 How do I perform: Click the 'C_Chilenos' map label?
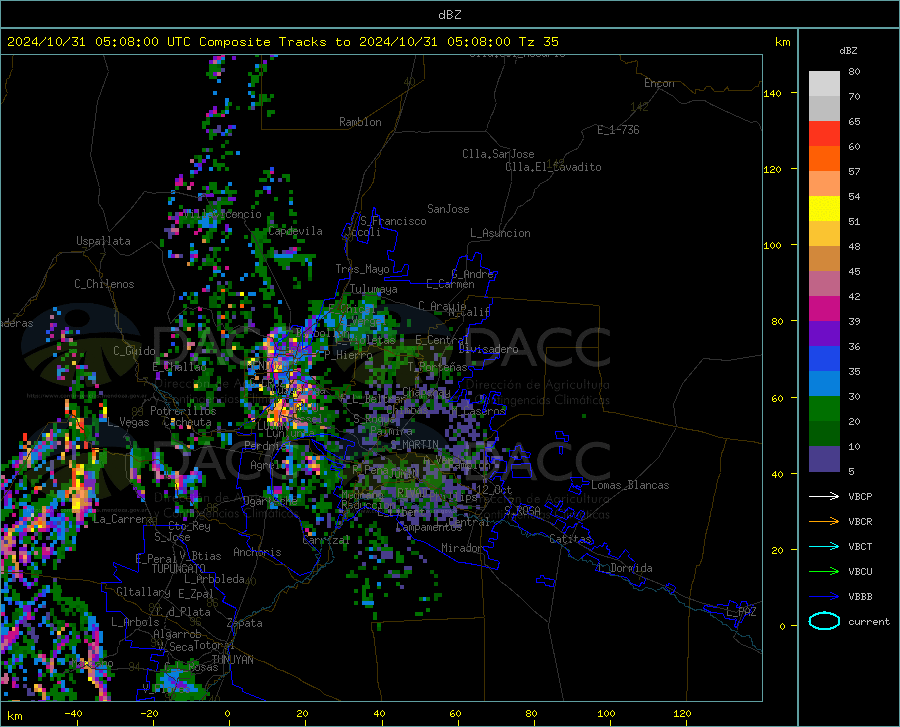click(x=104, y=284)
